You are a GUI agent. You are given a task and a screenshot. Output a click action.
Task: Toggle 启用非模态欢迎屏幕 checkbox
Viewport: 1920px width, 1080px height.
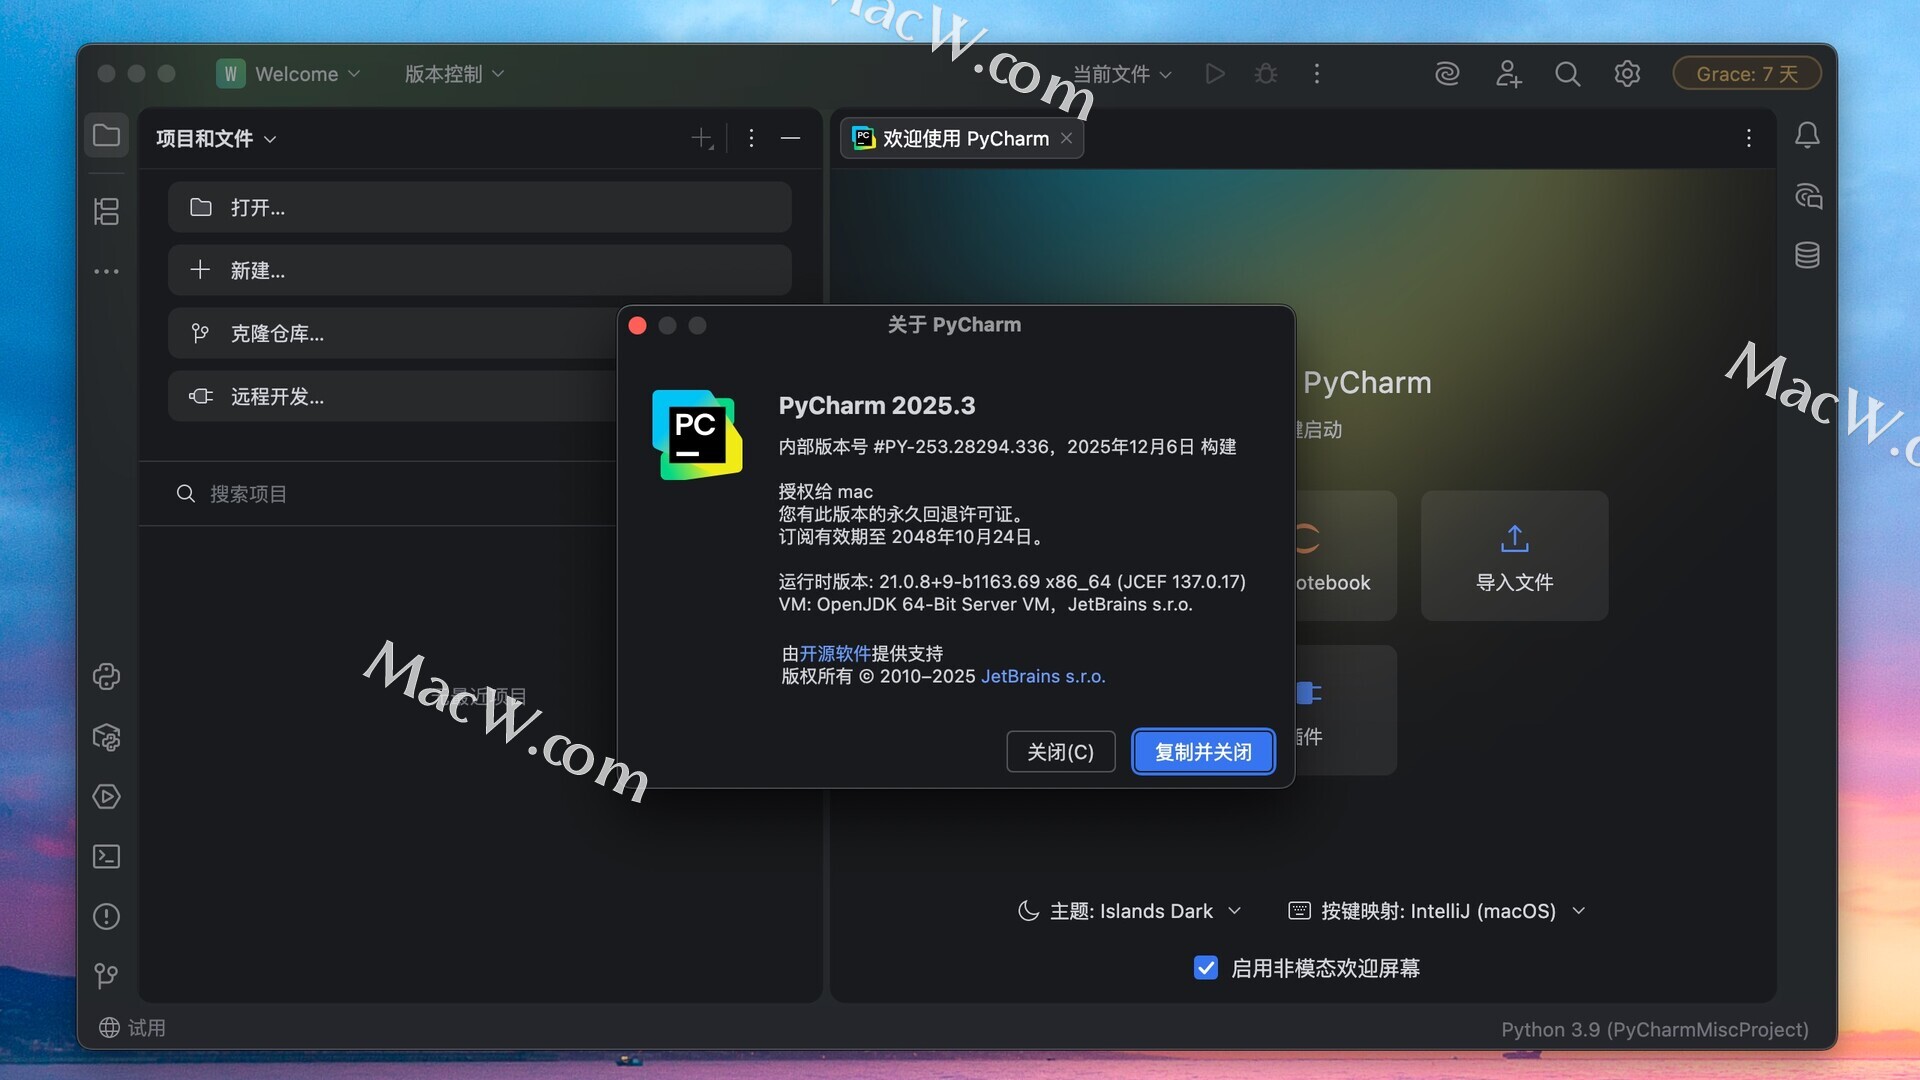tap(1206, 968)
